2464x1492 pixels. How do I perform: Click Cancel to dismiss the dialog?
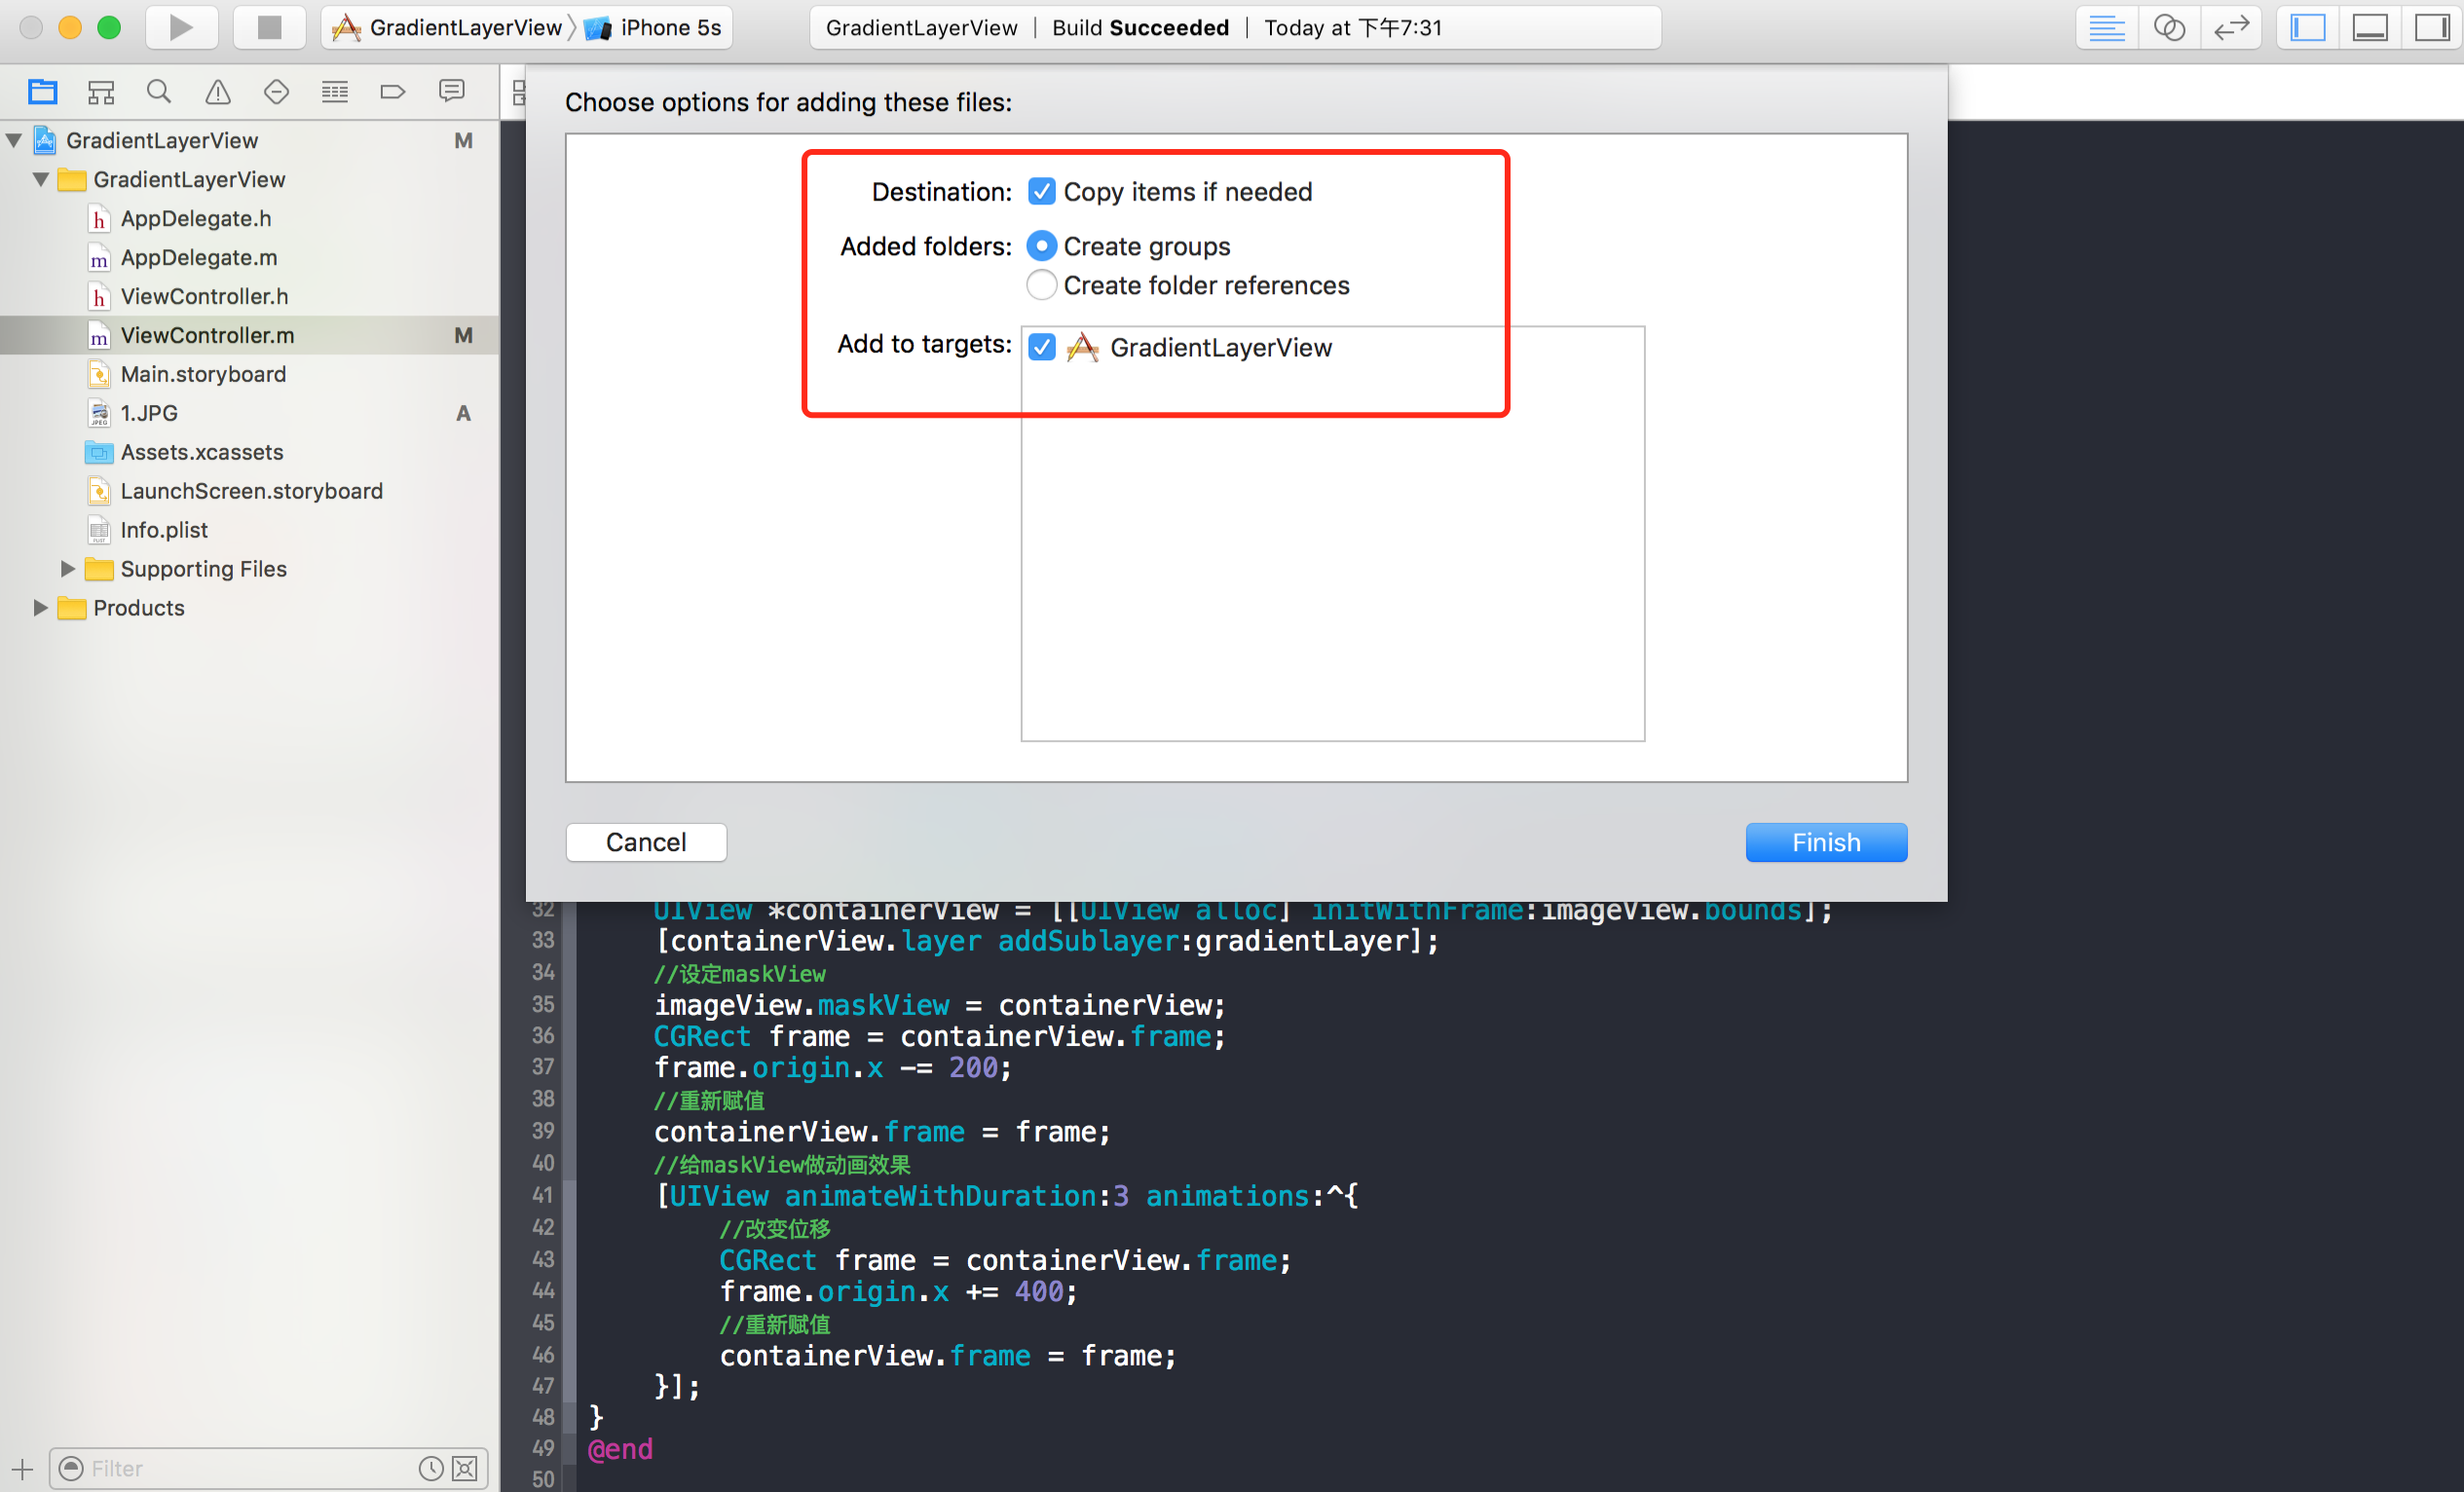[x=646, y=841]
